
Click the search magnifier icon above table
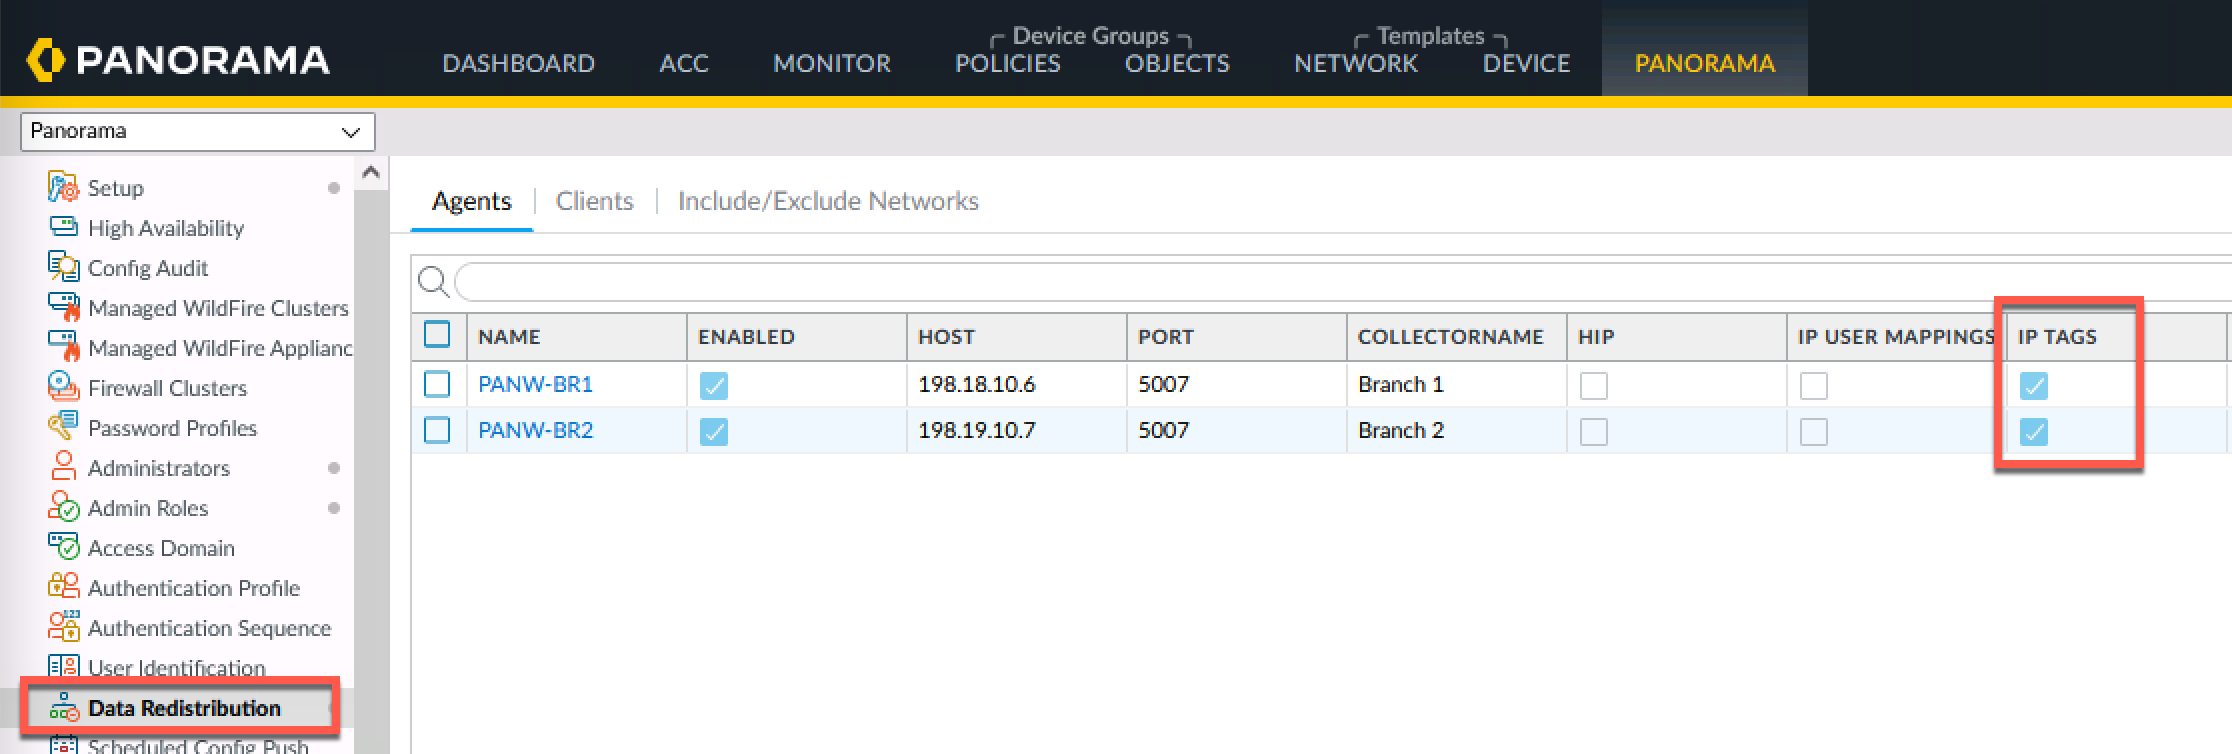[433, 283]
